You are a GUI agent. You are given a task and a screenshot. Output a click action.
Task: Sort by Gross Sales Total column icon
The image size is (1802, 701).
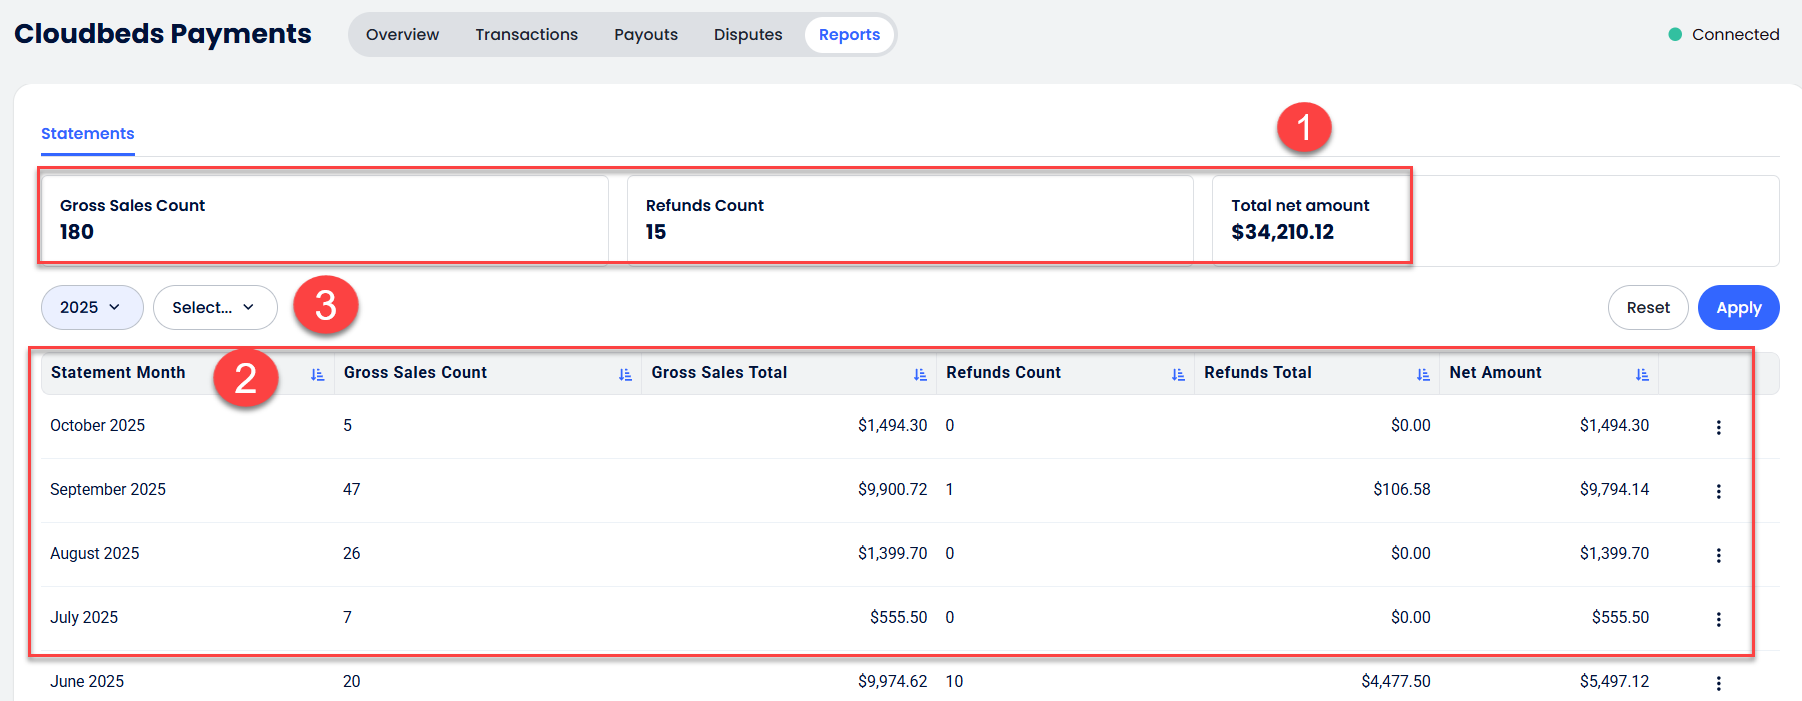[920, 374]
